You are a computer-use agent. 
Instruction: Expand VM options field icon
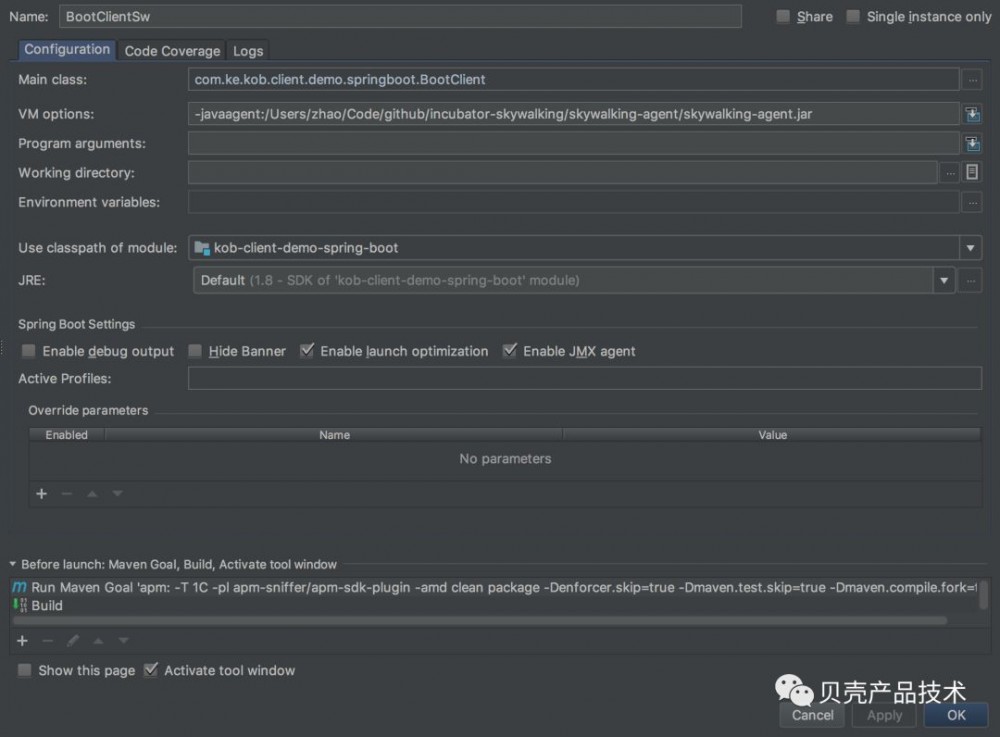(972, 114)
